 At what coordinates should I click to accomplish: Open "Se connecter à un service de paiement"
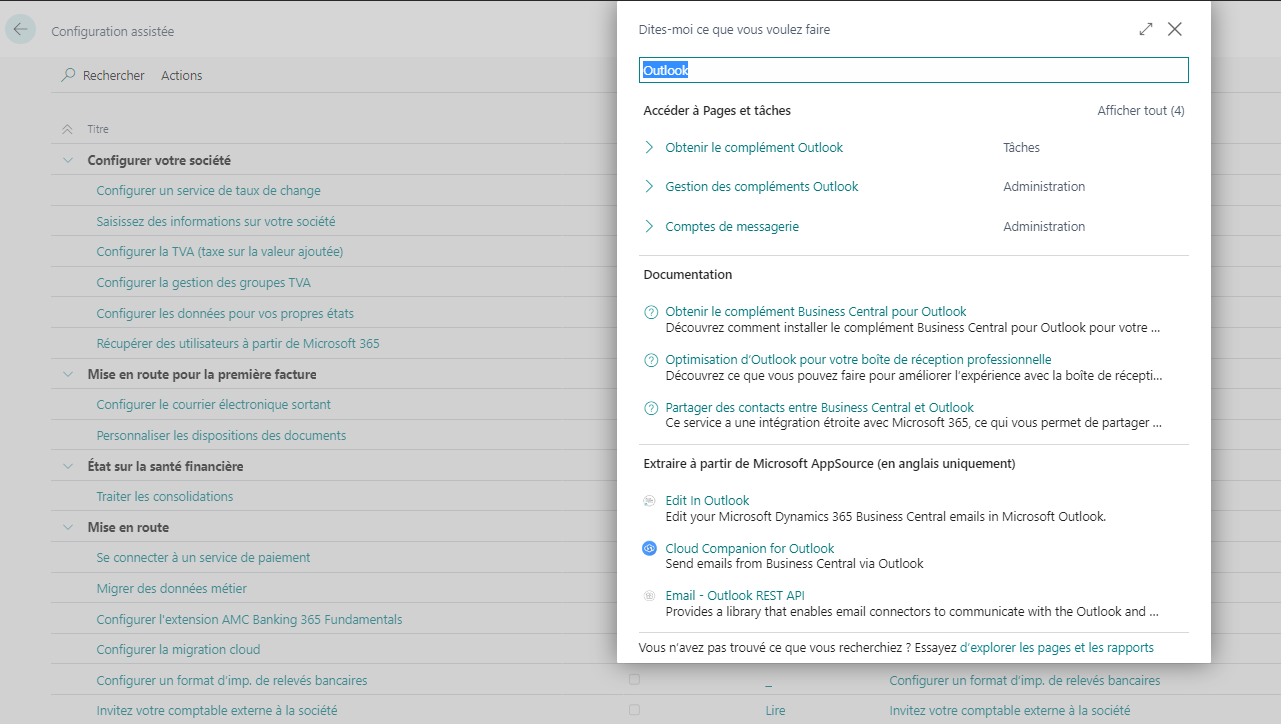coord(203,557)
